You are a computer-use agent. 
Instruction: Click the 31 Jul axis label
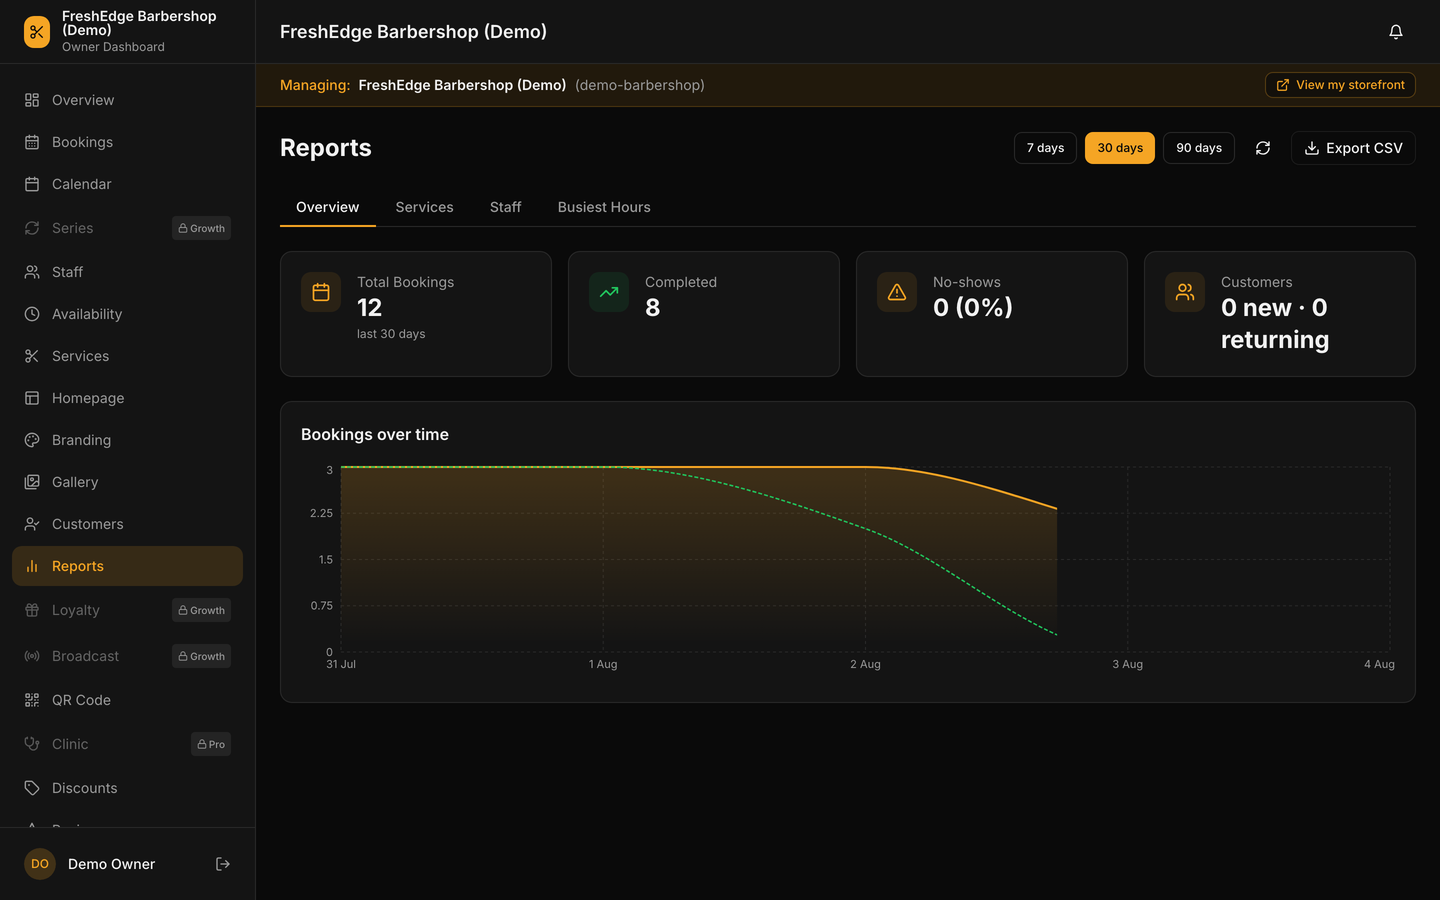click(341, 664)
